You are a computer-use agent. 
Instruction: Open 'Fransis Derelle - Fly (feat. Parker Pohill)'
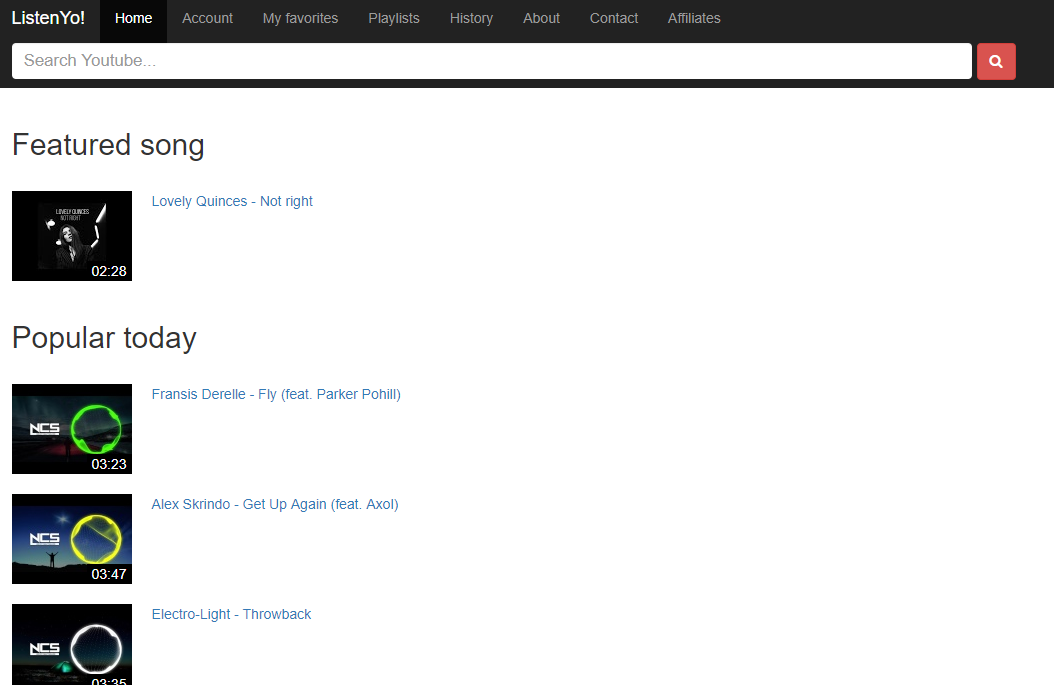pyautogui.click(x=276, y=394)
